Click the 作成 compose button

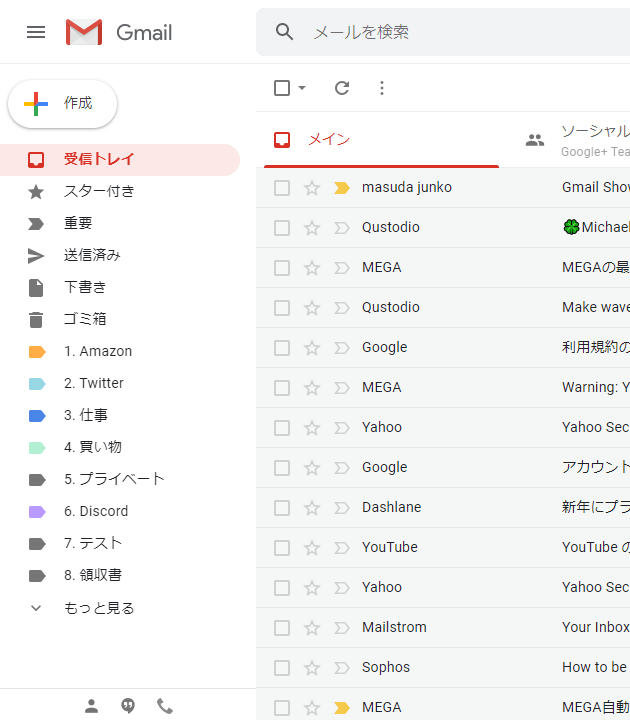(62, 103)
